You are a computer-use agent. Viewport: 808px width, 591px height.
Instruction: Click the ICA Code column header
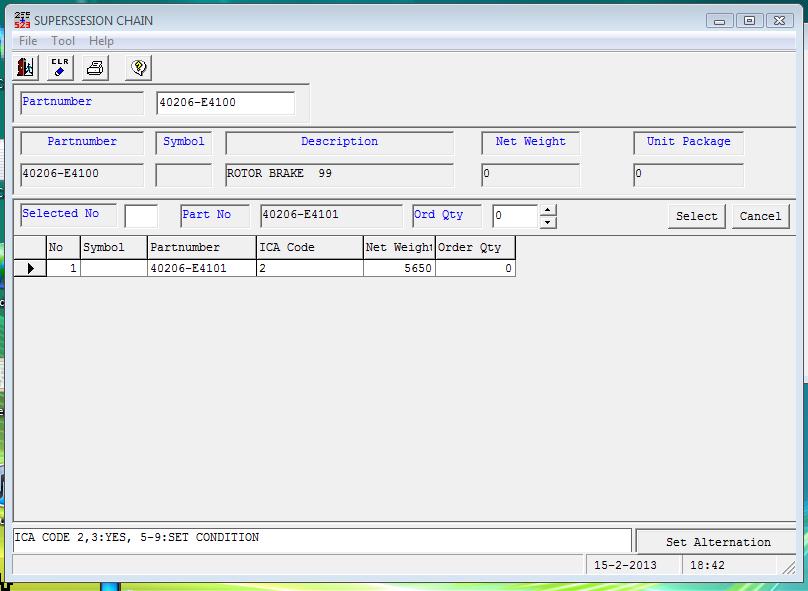pyautogui.click(x=310, y=247)
